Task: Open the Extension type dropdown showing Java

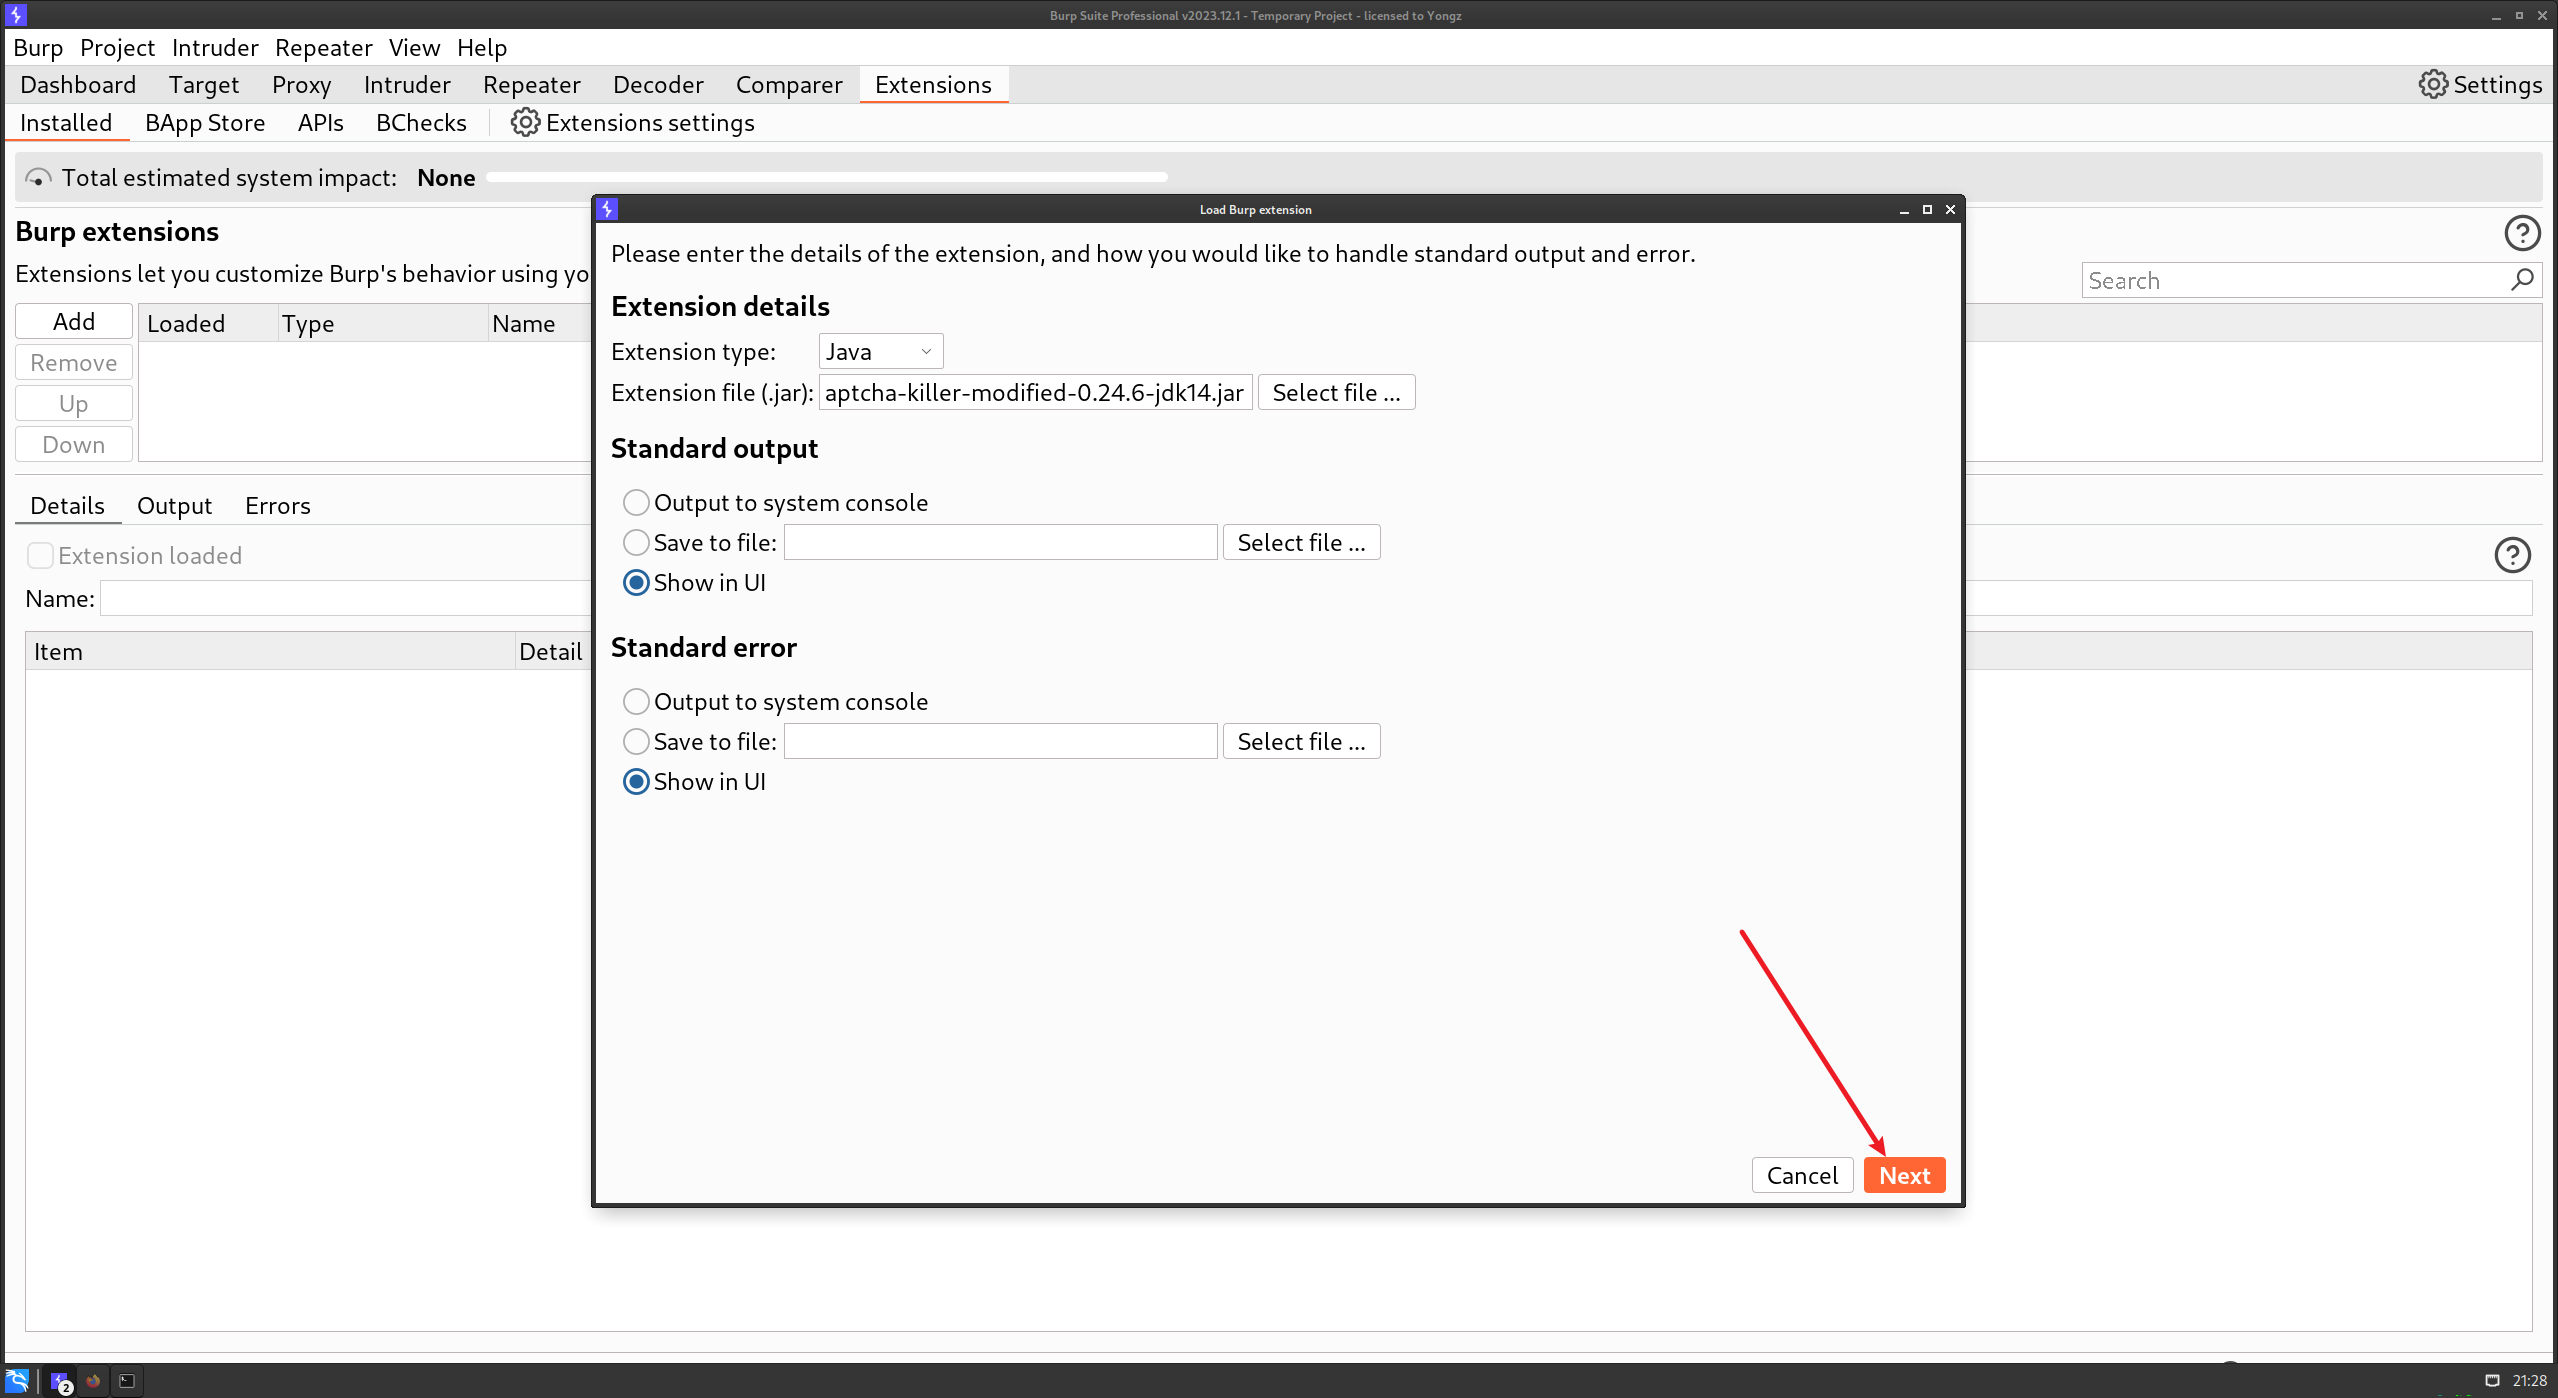Action: click(x=880, y=351)
